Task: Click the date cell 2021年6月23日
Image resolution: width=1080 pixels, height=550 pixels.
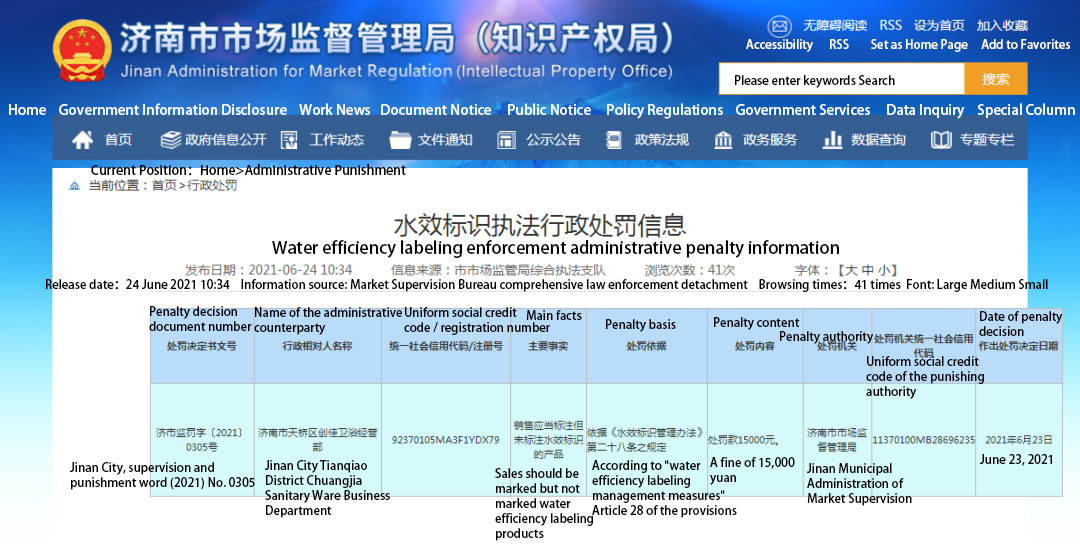Action: tap(1019, 440)
